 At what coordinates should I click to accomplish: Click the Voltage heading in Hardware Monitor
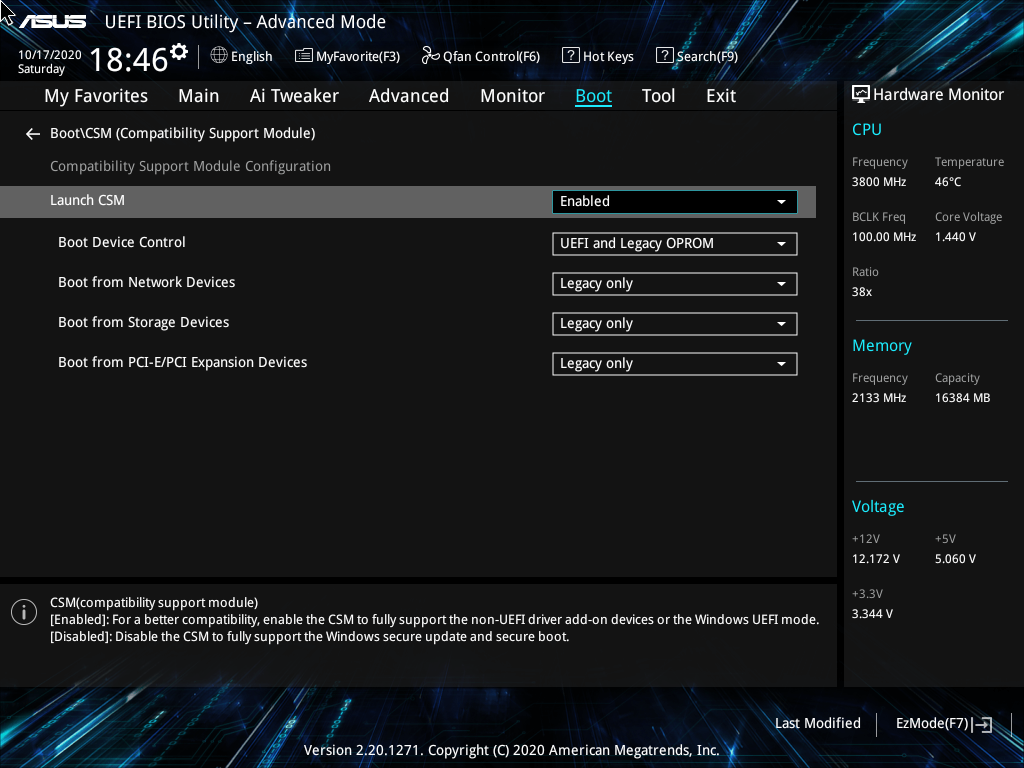tap(878, 507)
